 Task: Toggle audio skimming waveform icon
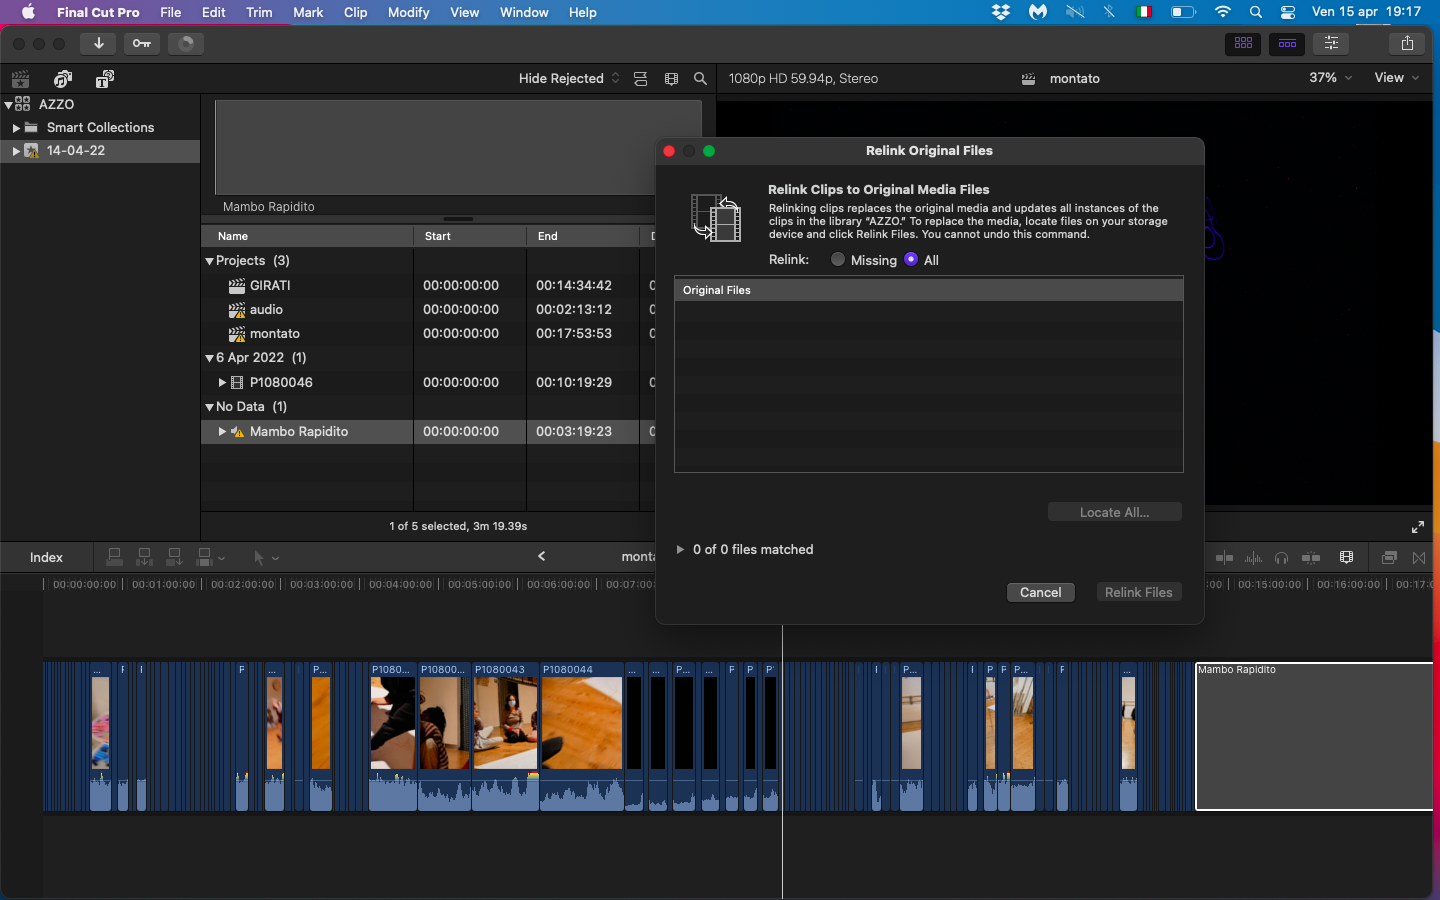pos(1253,558)
